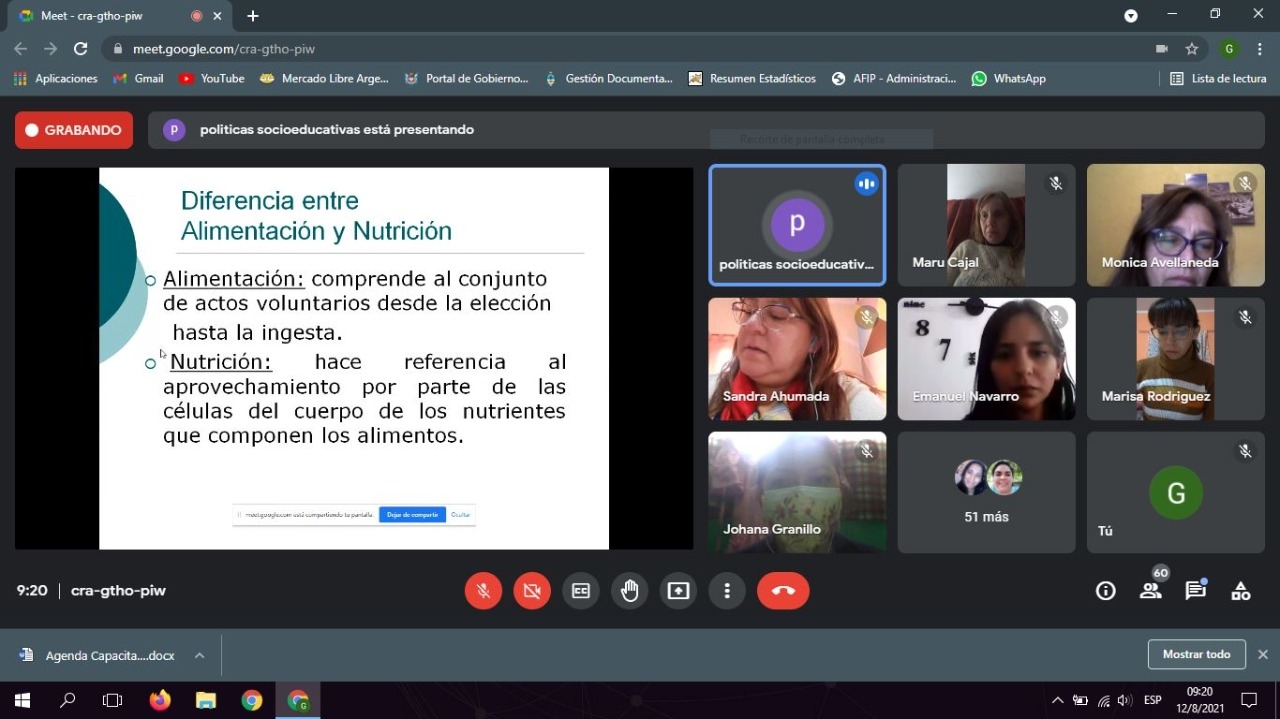
Task: Click the Mostrar todo button
Action: pyautogui.click(x=1196, y=654)
